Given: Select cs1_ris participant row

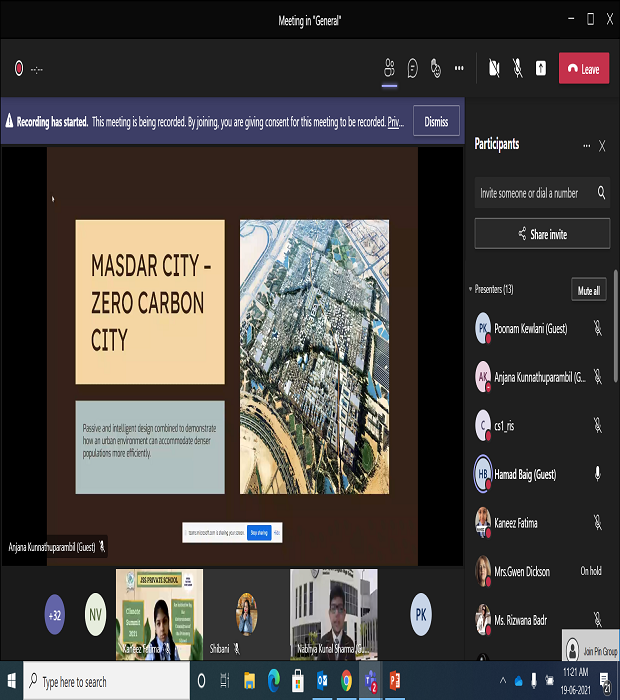Looking at the screenshot, I should click(541, 425).
